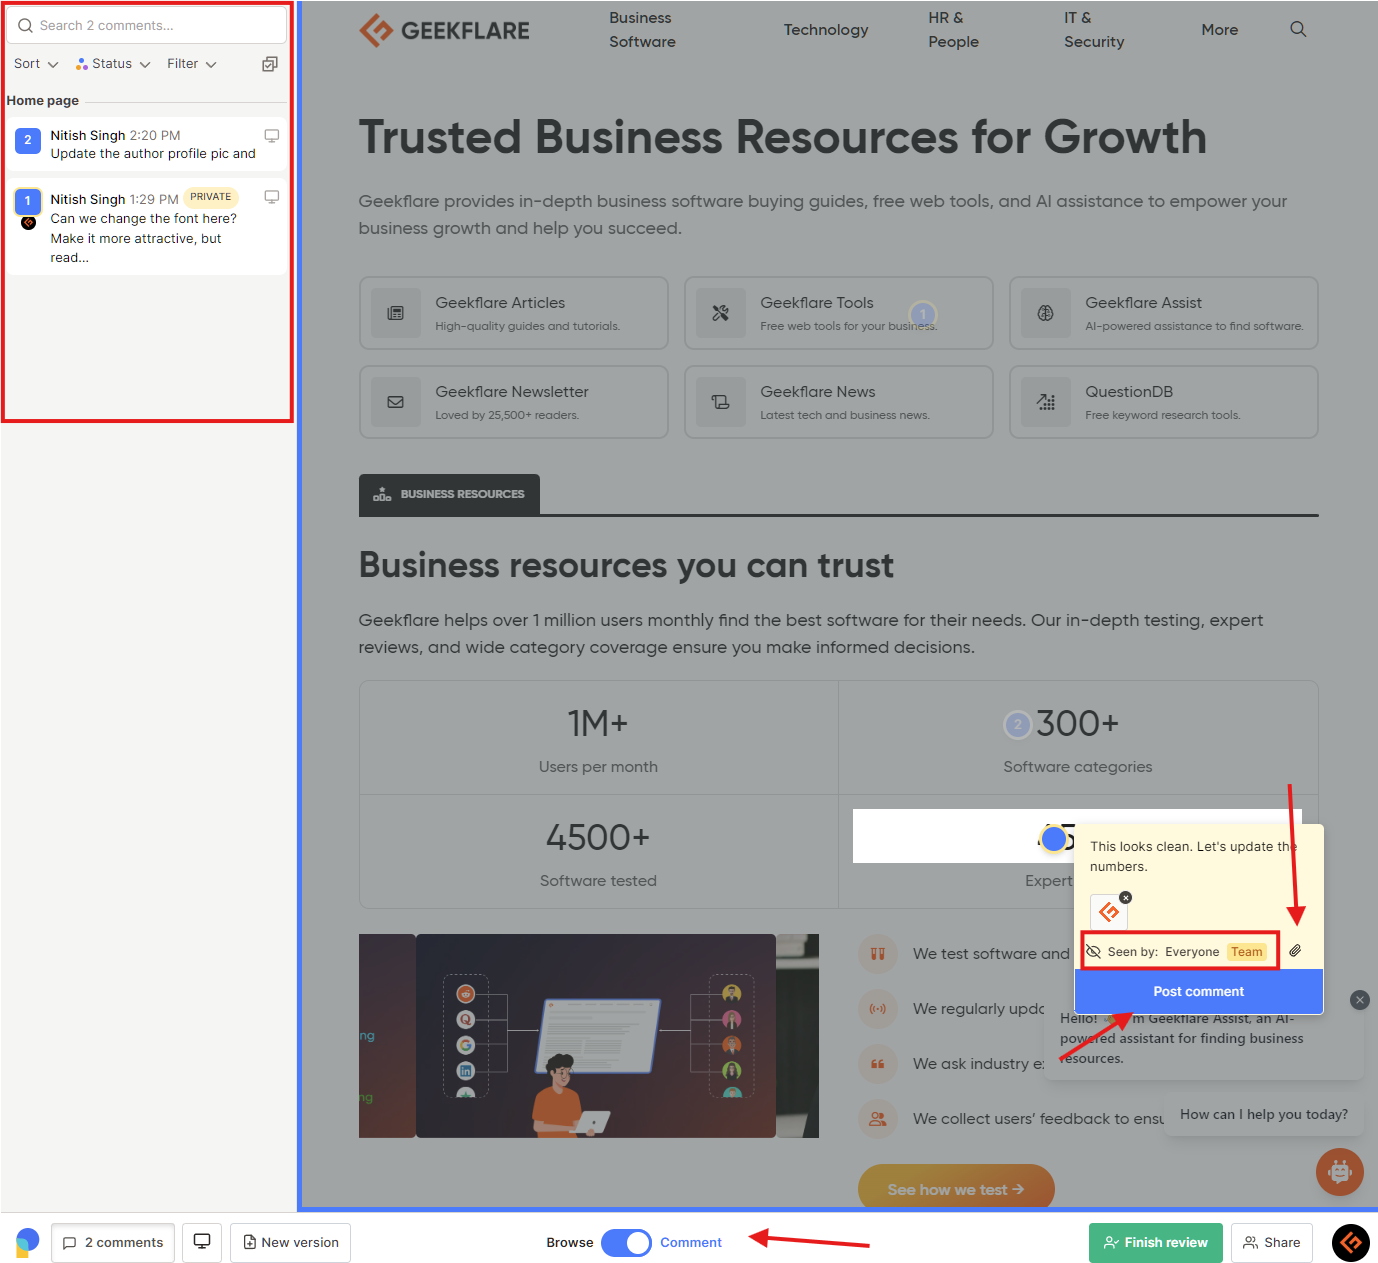Open the Technology menu
Viewport: 1378px width, 1263px height.
(826, 30)
